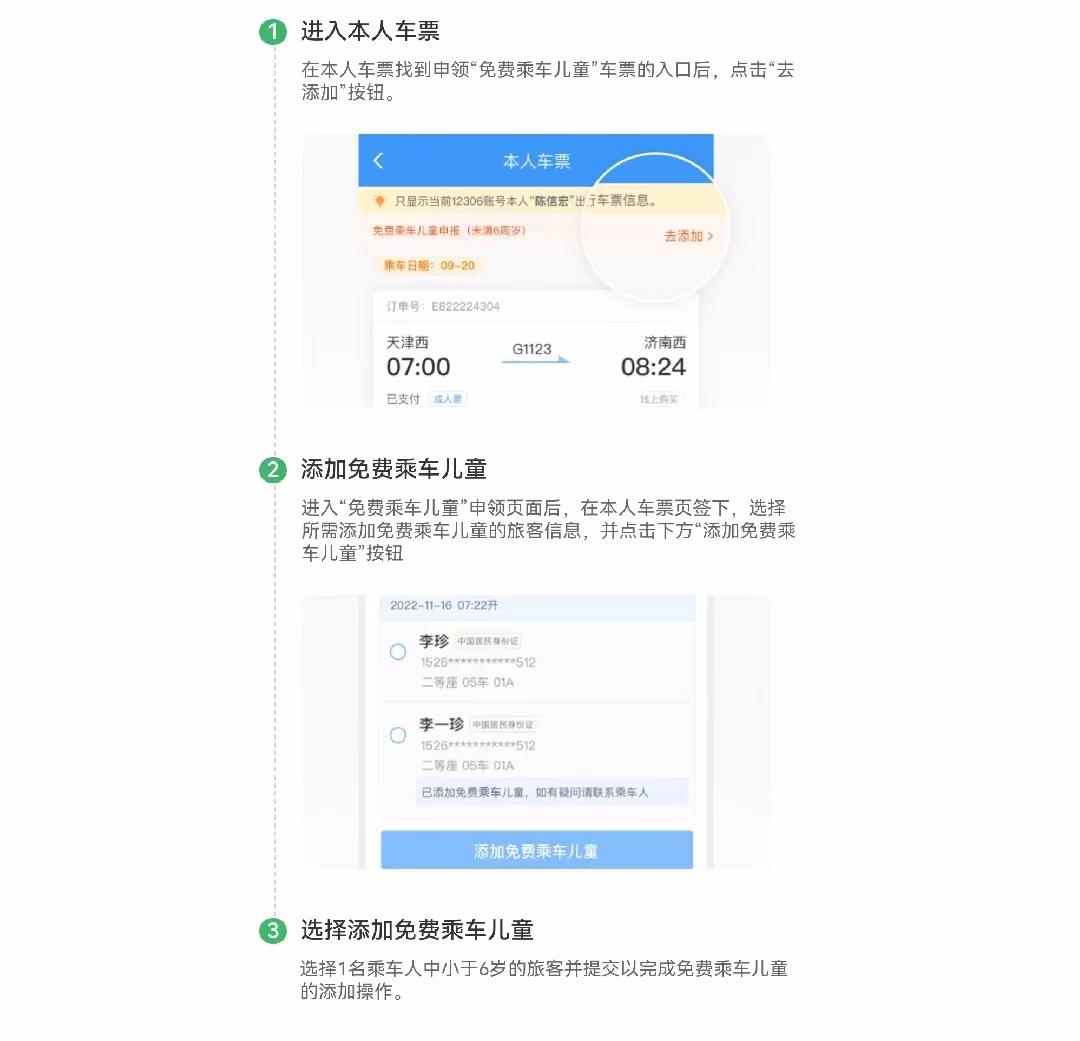Click the 中国居民身份证 tag next to 李珍
Image resolution: width=1080 pixels, height=1041 pixels.
click(488, 641)
